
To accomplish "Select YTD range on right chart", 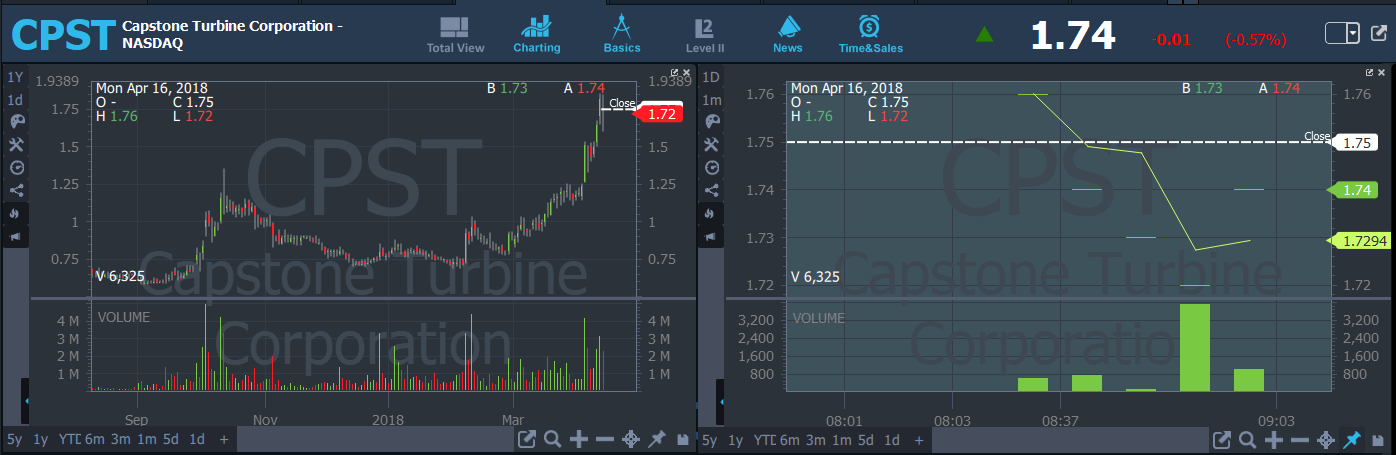I will coord(765,440).
